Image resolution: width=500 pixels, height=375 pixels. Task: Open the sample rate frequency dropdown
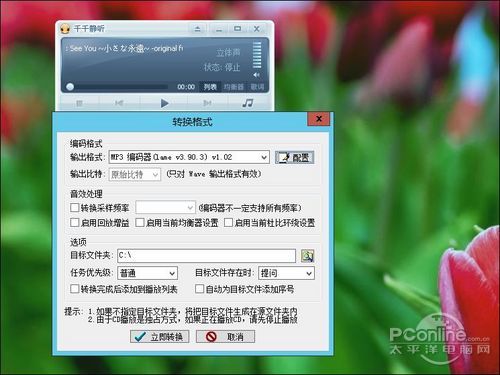tap(165, 208)
